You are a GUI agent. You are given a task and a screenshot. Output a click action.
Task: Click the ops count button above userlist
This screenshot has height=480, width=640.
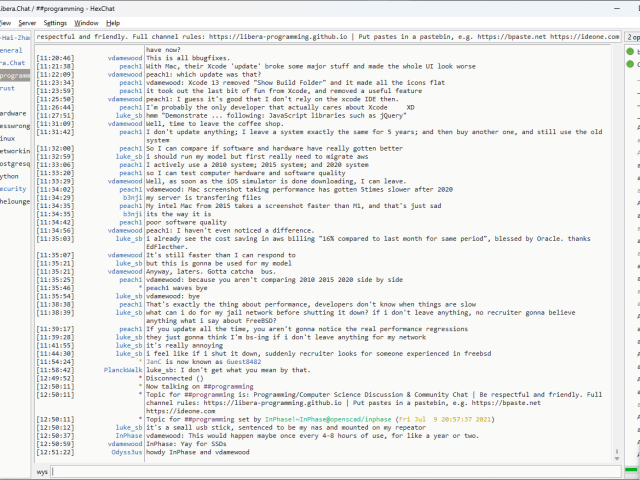633,37
